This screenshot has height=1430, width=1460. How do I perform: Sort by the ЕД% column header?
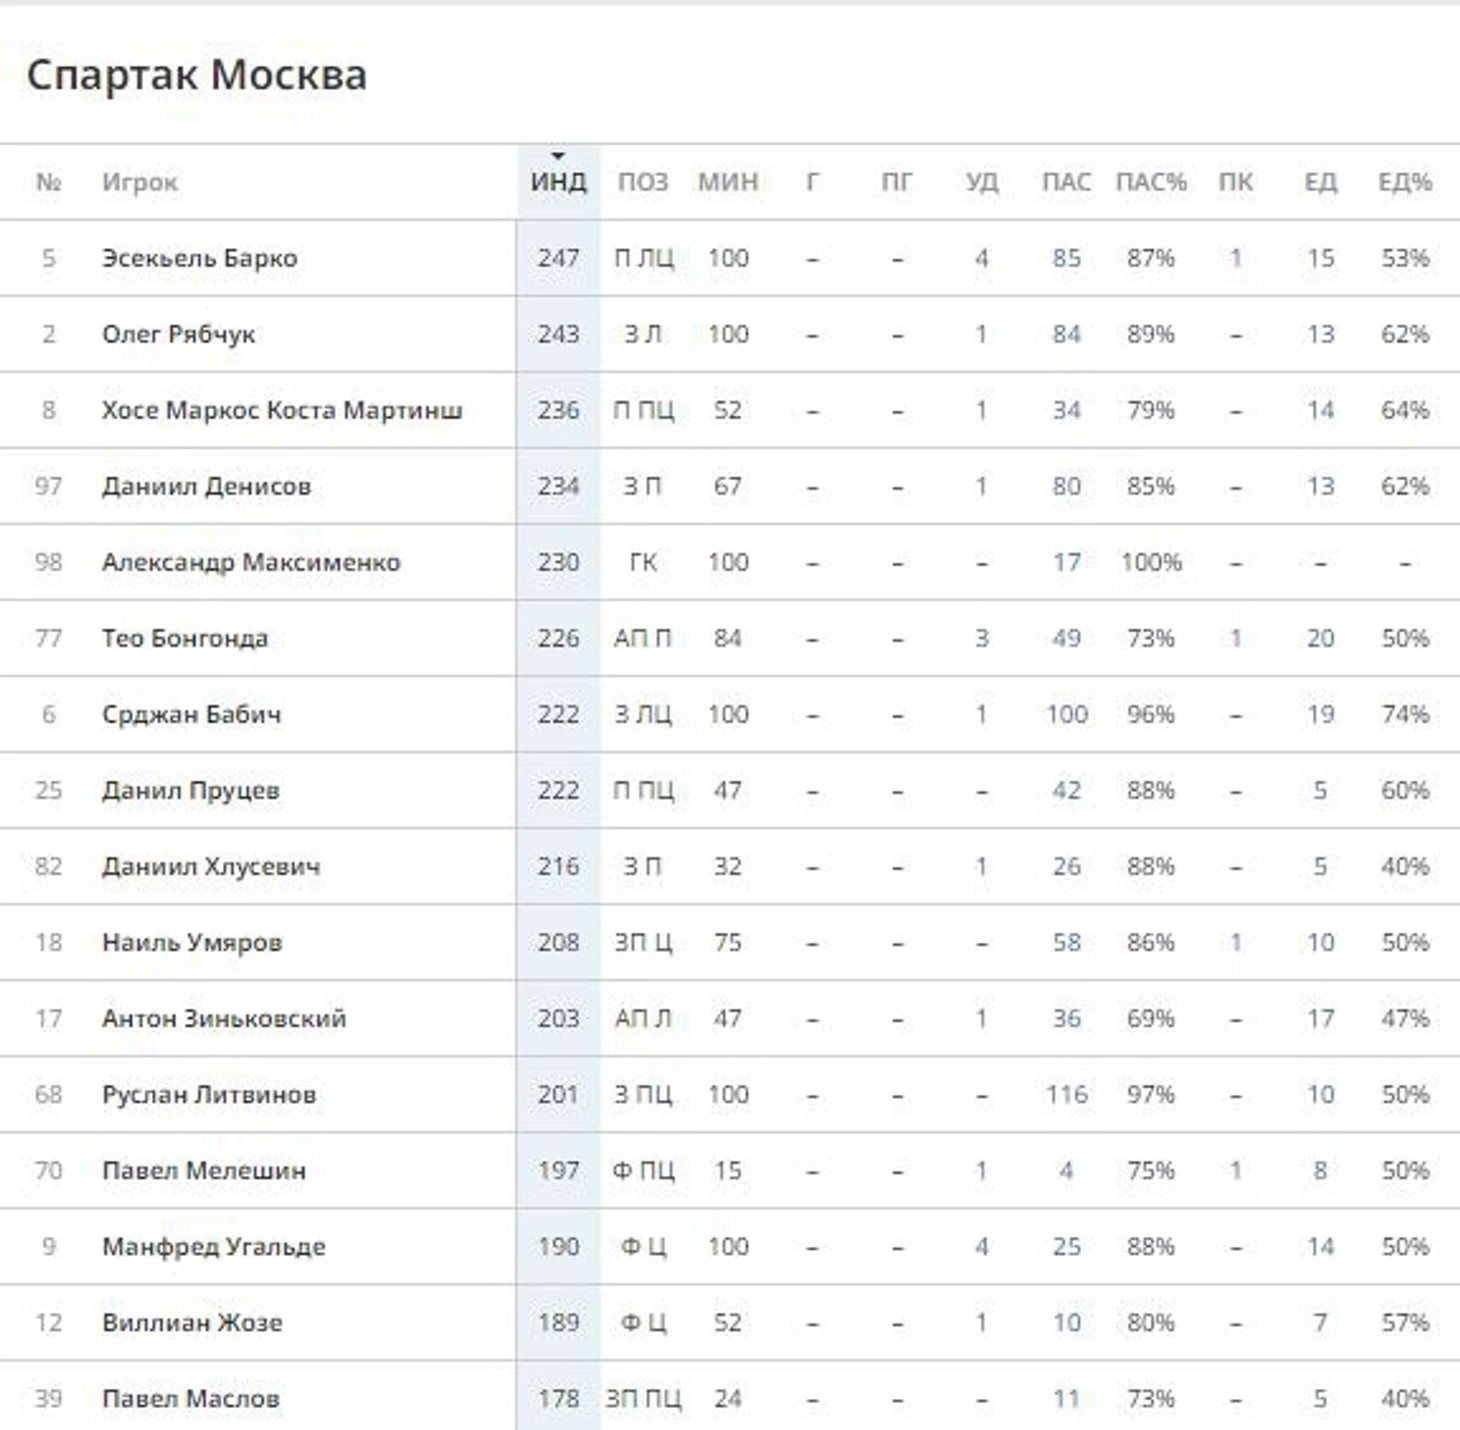(x=1404, y=182)
